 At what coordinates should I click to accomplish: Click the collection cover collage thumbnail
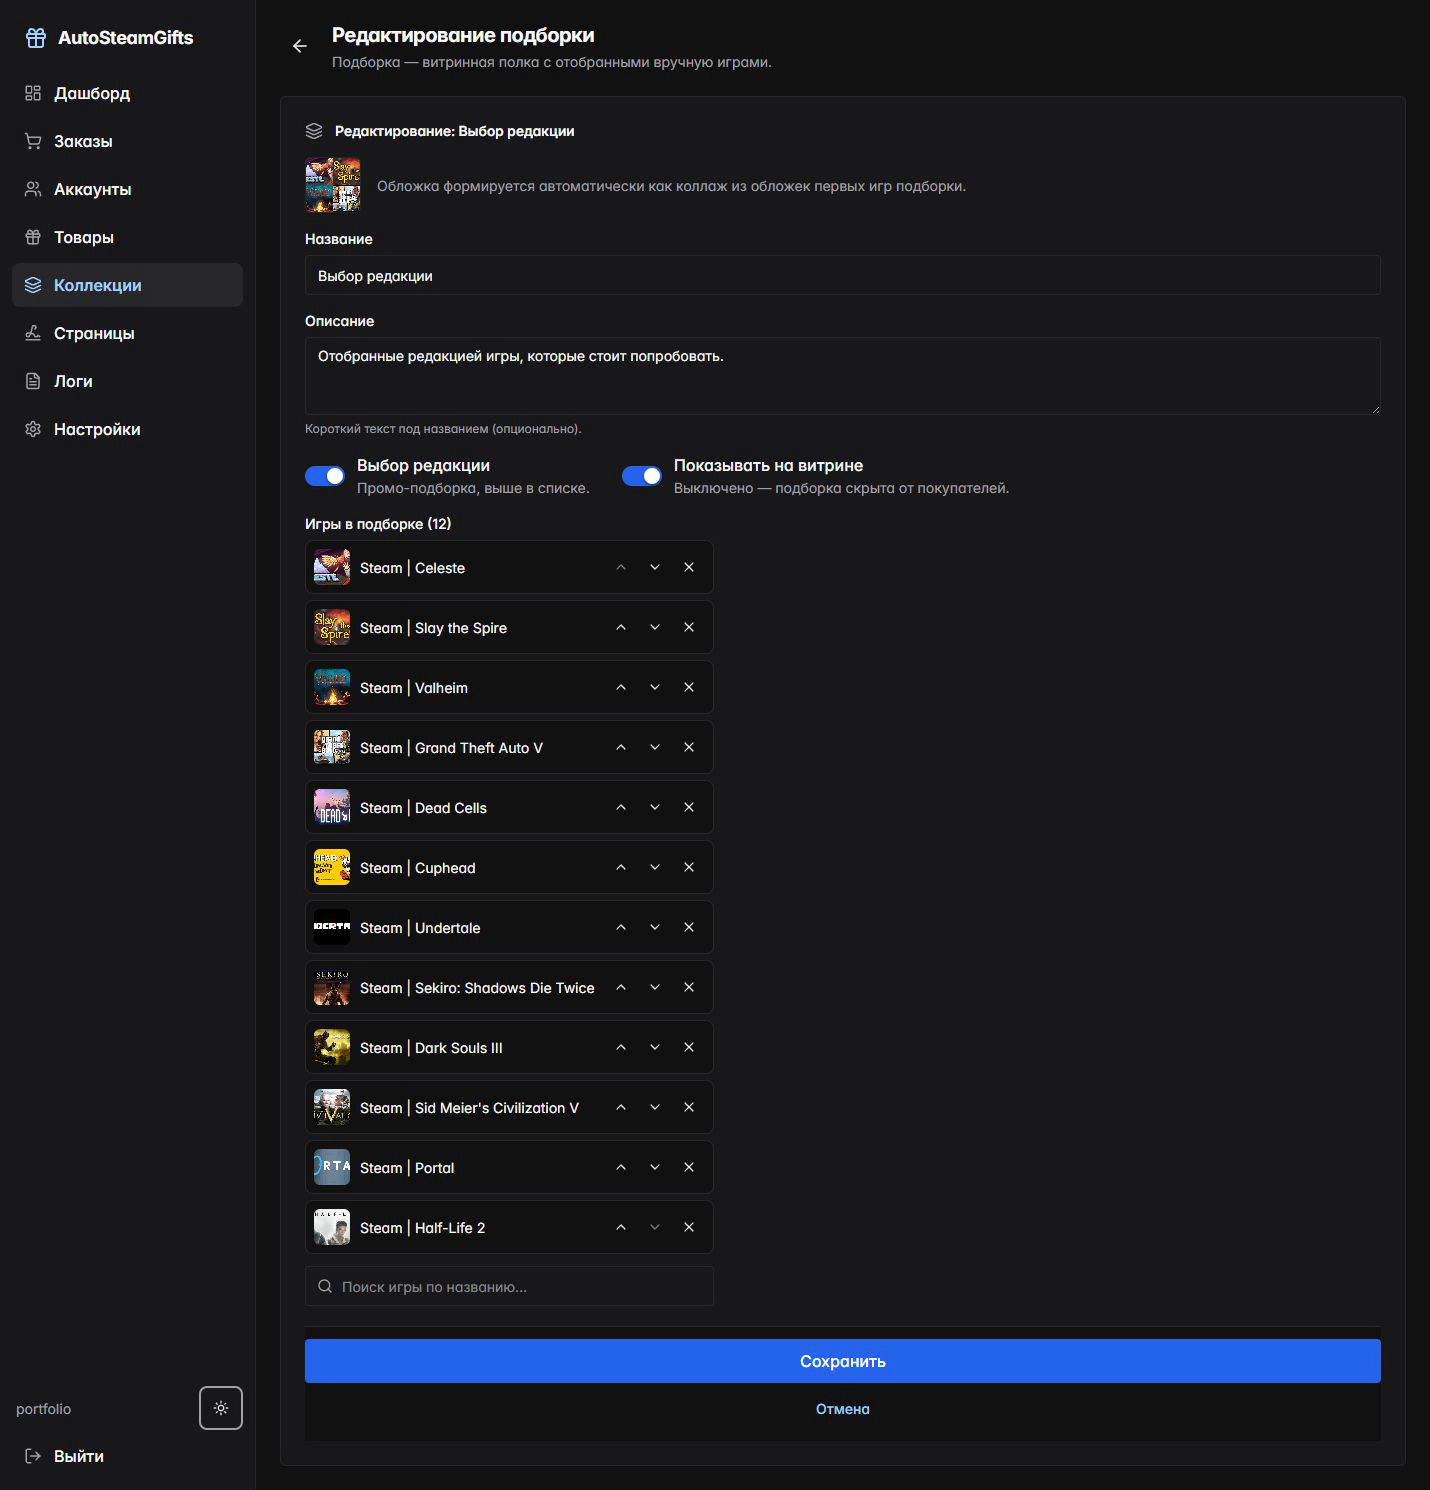coord(333,185)
